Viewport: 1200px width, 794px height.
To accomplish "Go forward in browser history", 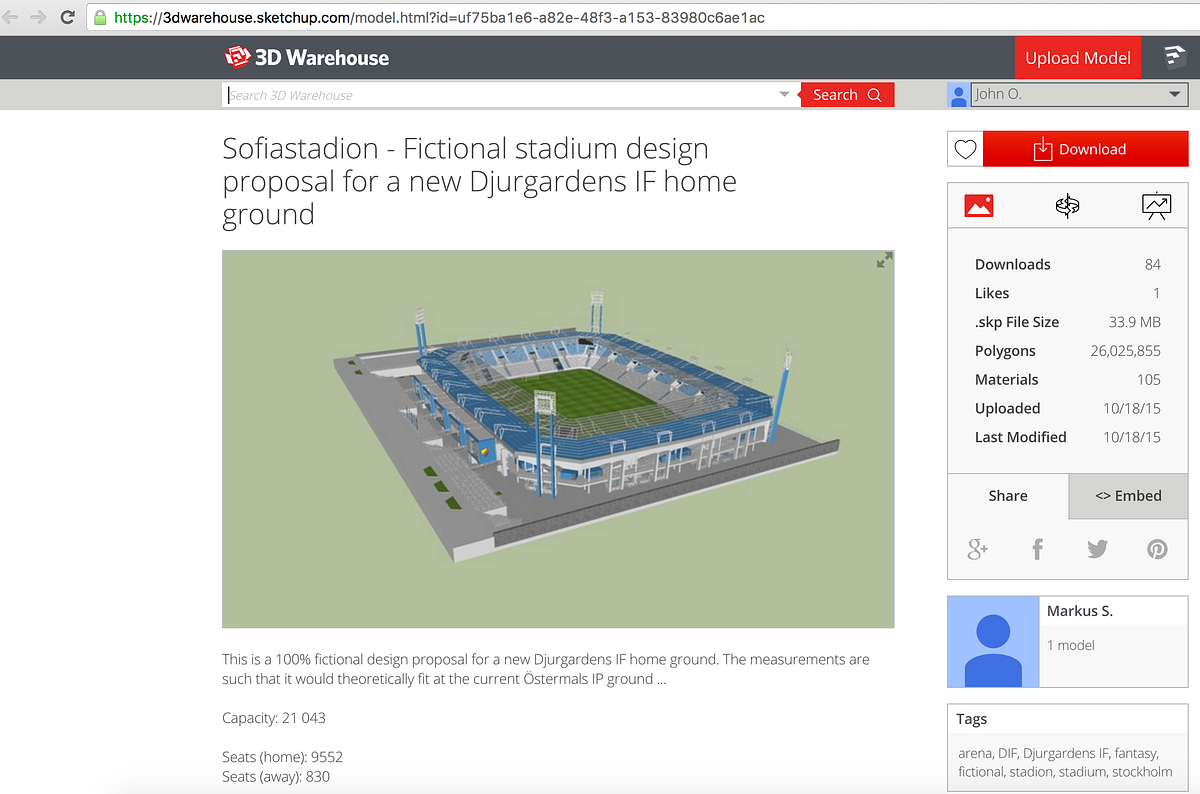I will (38, 17).
